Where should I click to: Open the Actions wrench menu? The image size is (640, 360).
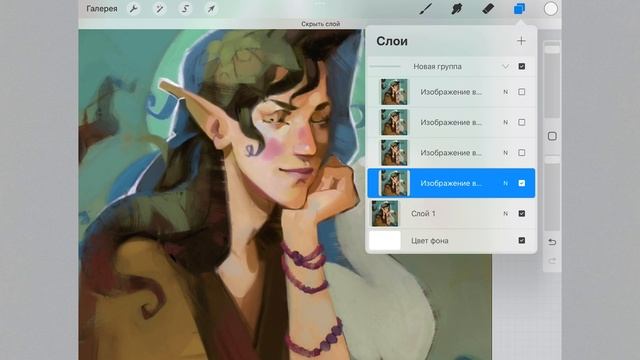point(134,9)
